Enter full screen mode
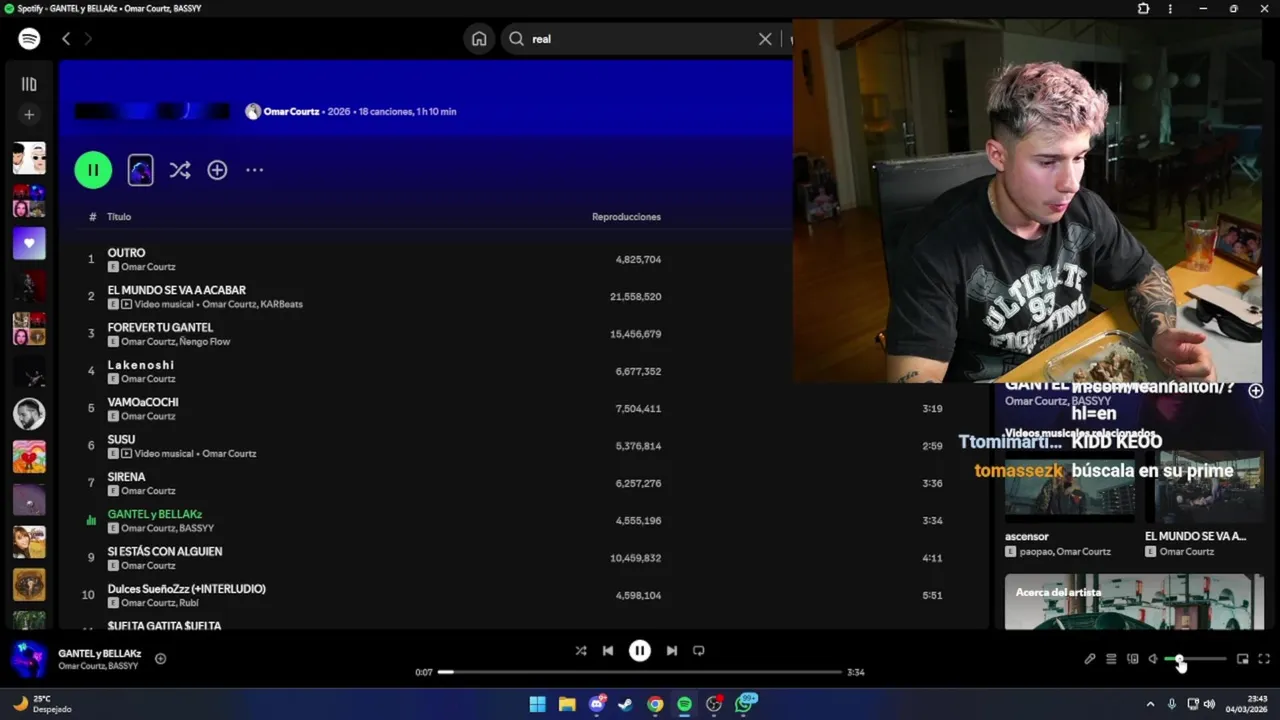Screen dimensions: 1280x720 pos(1264,659)
